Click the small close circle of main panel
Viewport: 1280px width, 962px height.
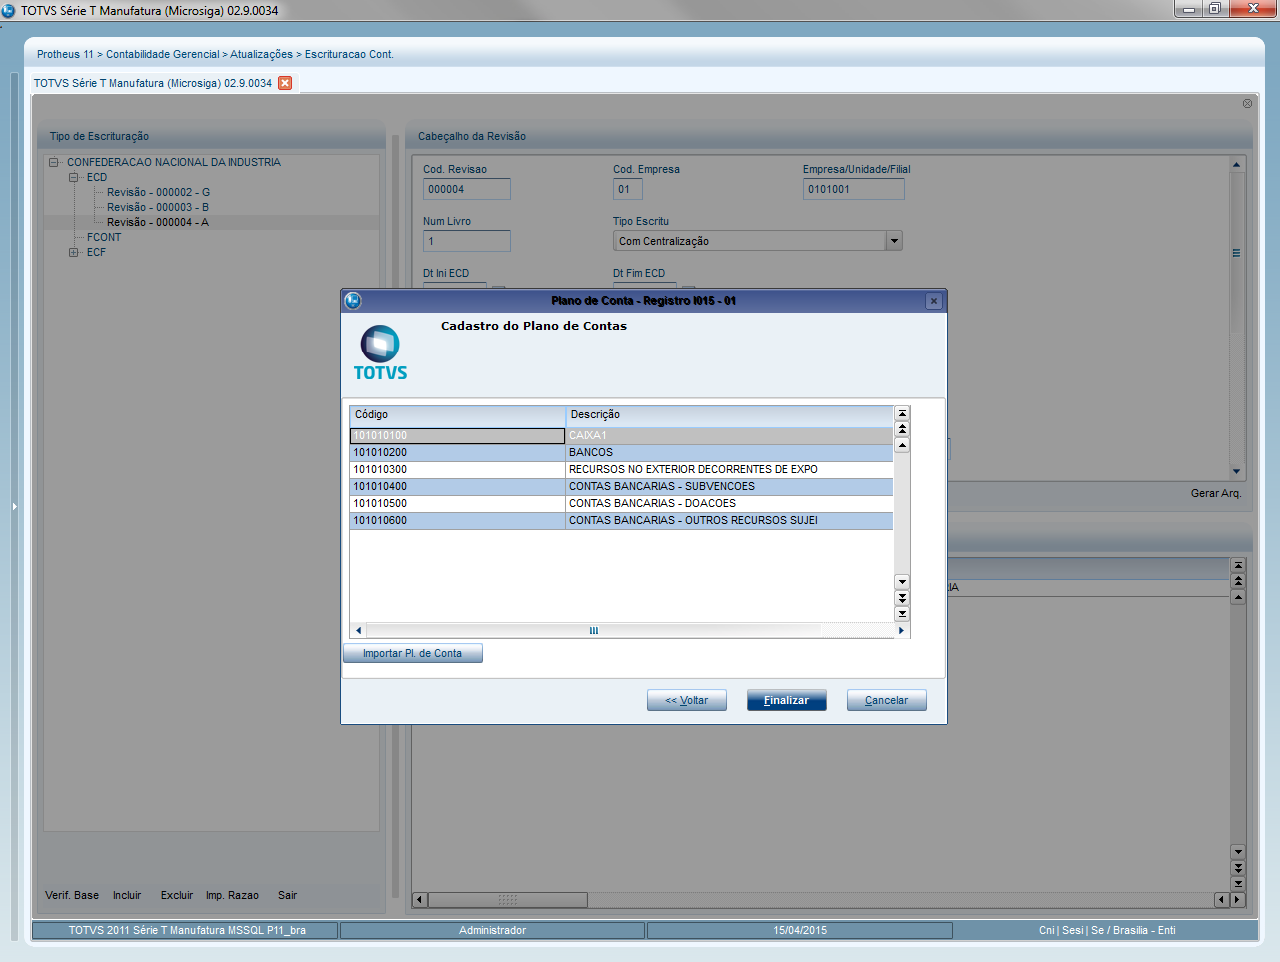click(x=1247, y=104)
